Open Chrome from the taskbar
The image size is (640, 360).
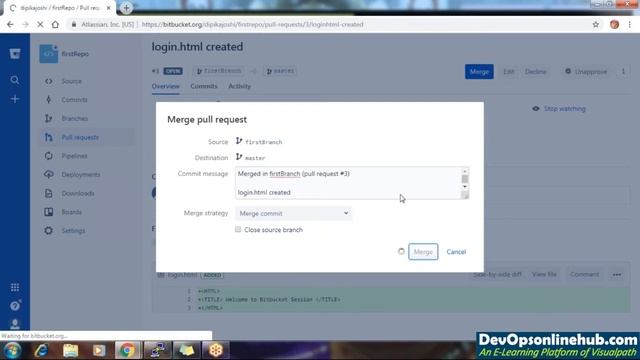(x=127, y=350)
